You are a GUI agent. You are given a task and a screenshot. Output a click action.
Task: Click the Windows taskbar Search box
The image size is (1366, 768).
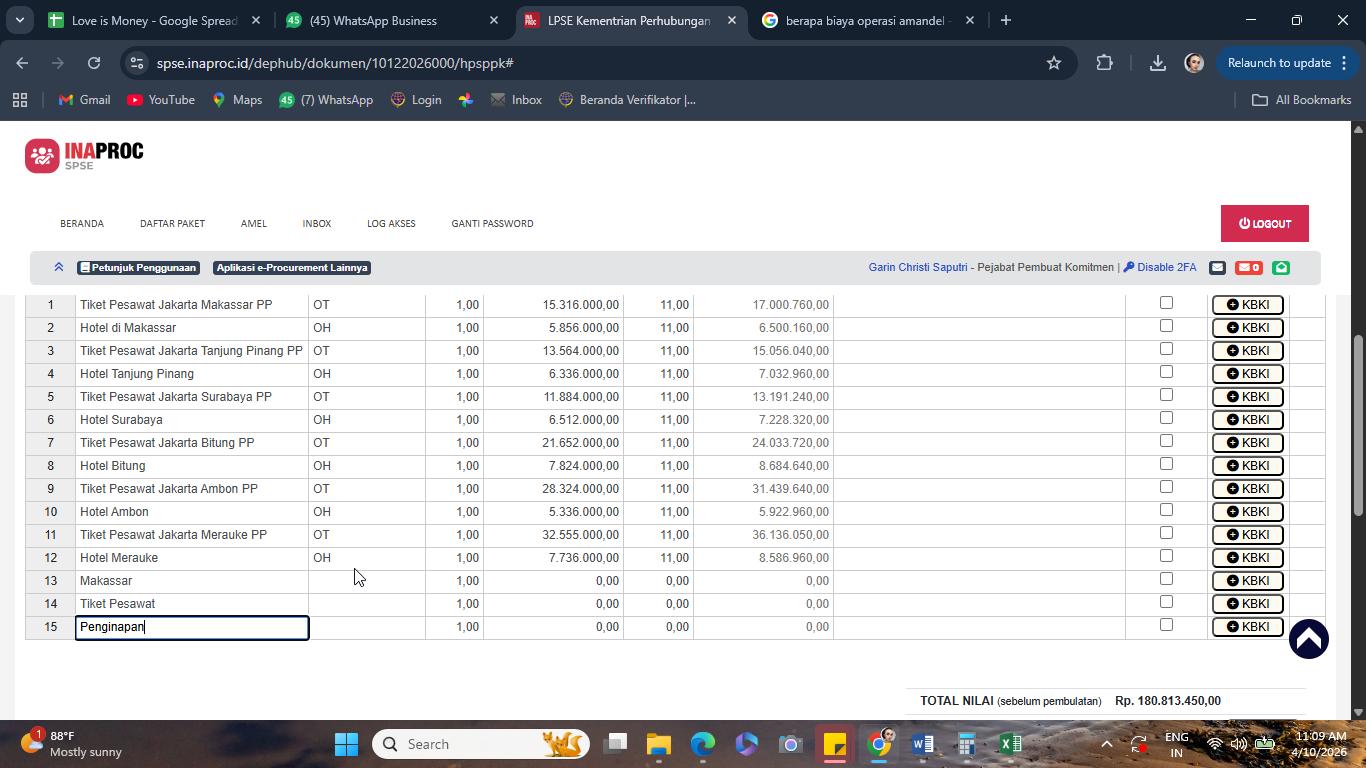pos(481,744)
